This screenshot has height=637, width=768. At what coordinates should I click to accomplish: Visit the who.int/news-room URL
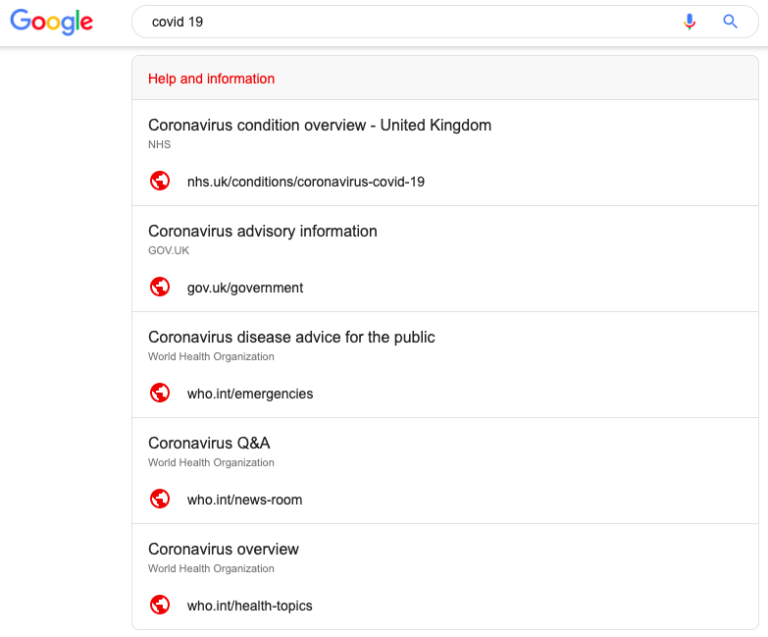pos(244,500)
